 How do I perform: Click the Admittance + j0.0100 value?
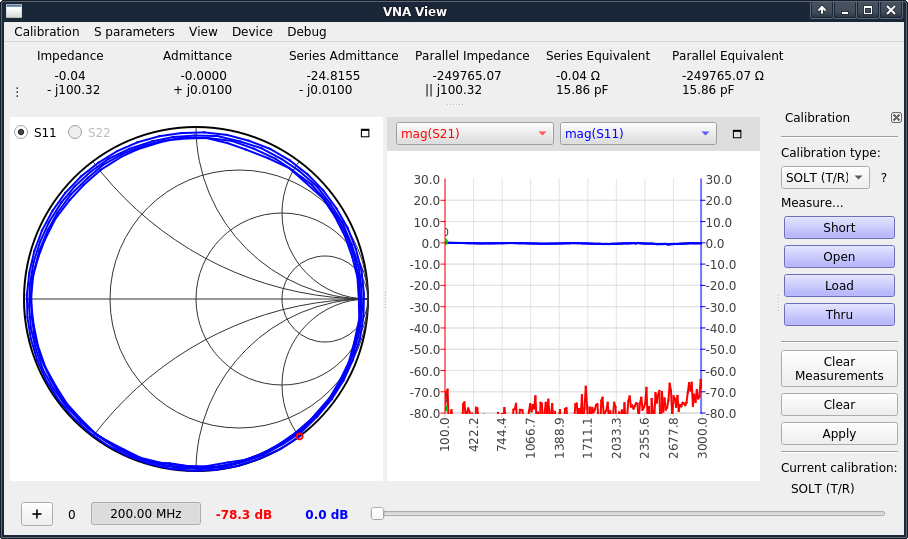pos(203,90)
